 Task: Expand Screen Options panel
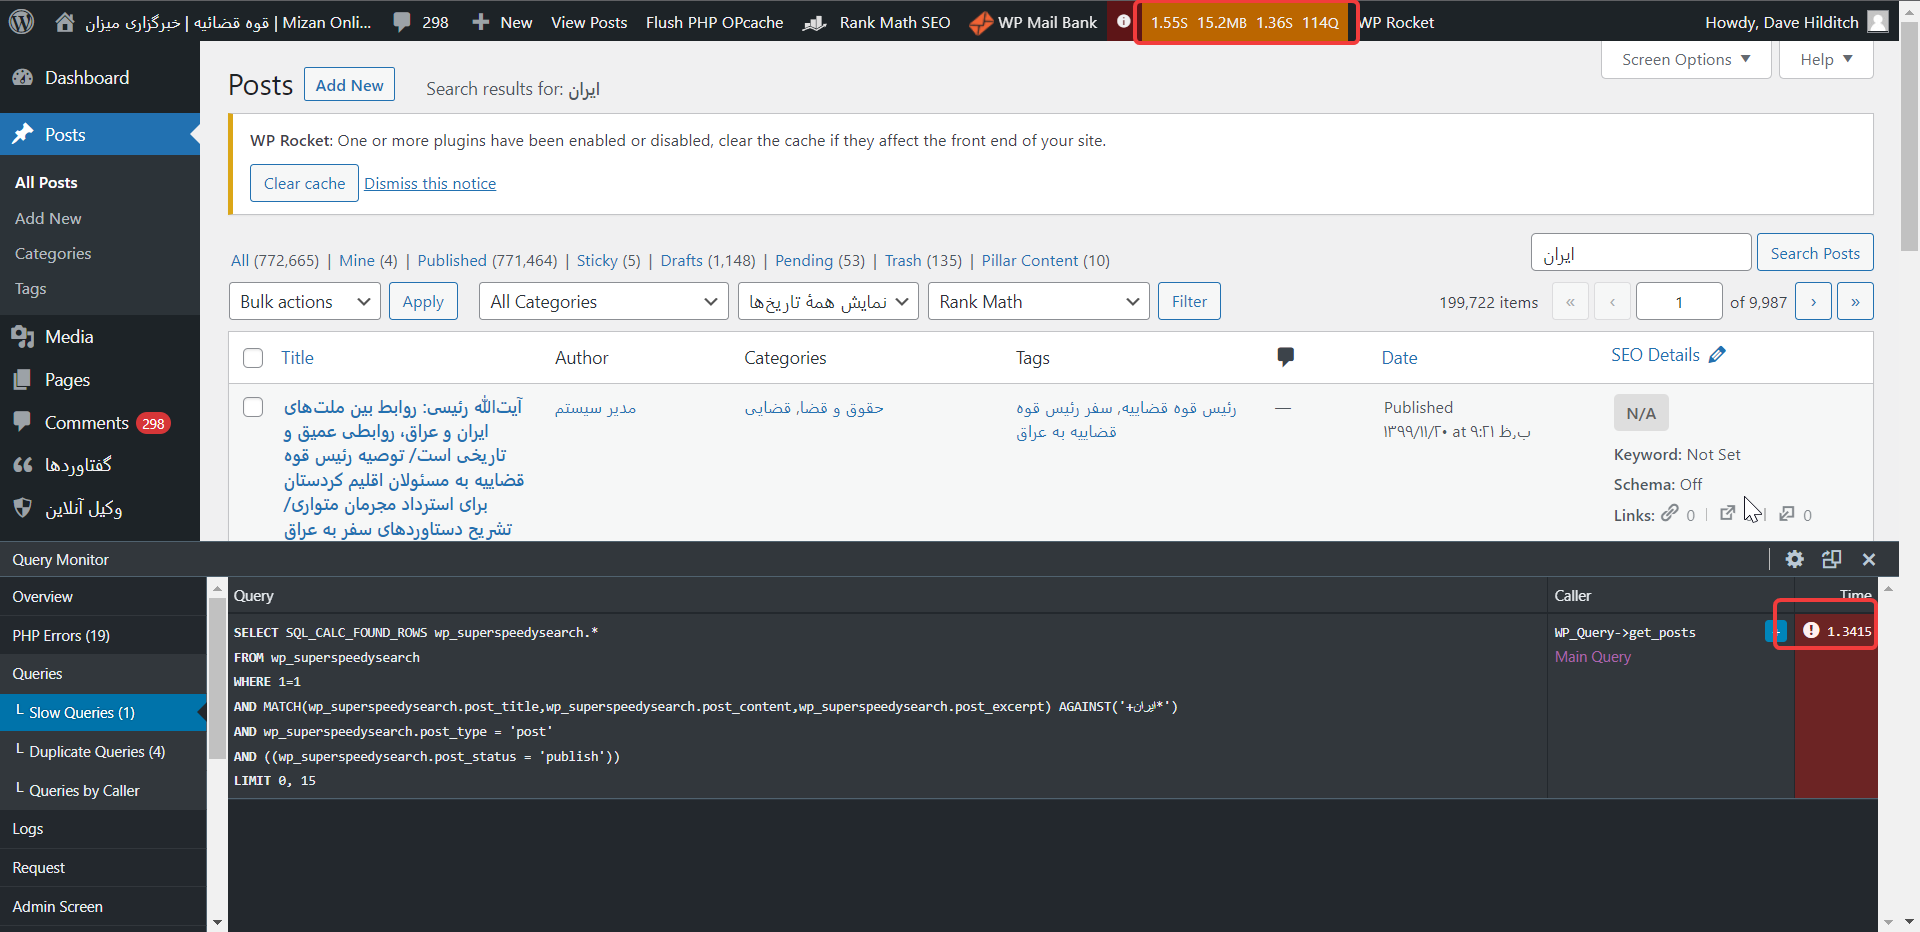click(x=1686, y=59)
